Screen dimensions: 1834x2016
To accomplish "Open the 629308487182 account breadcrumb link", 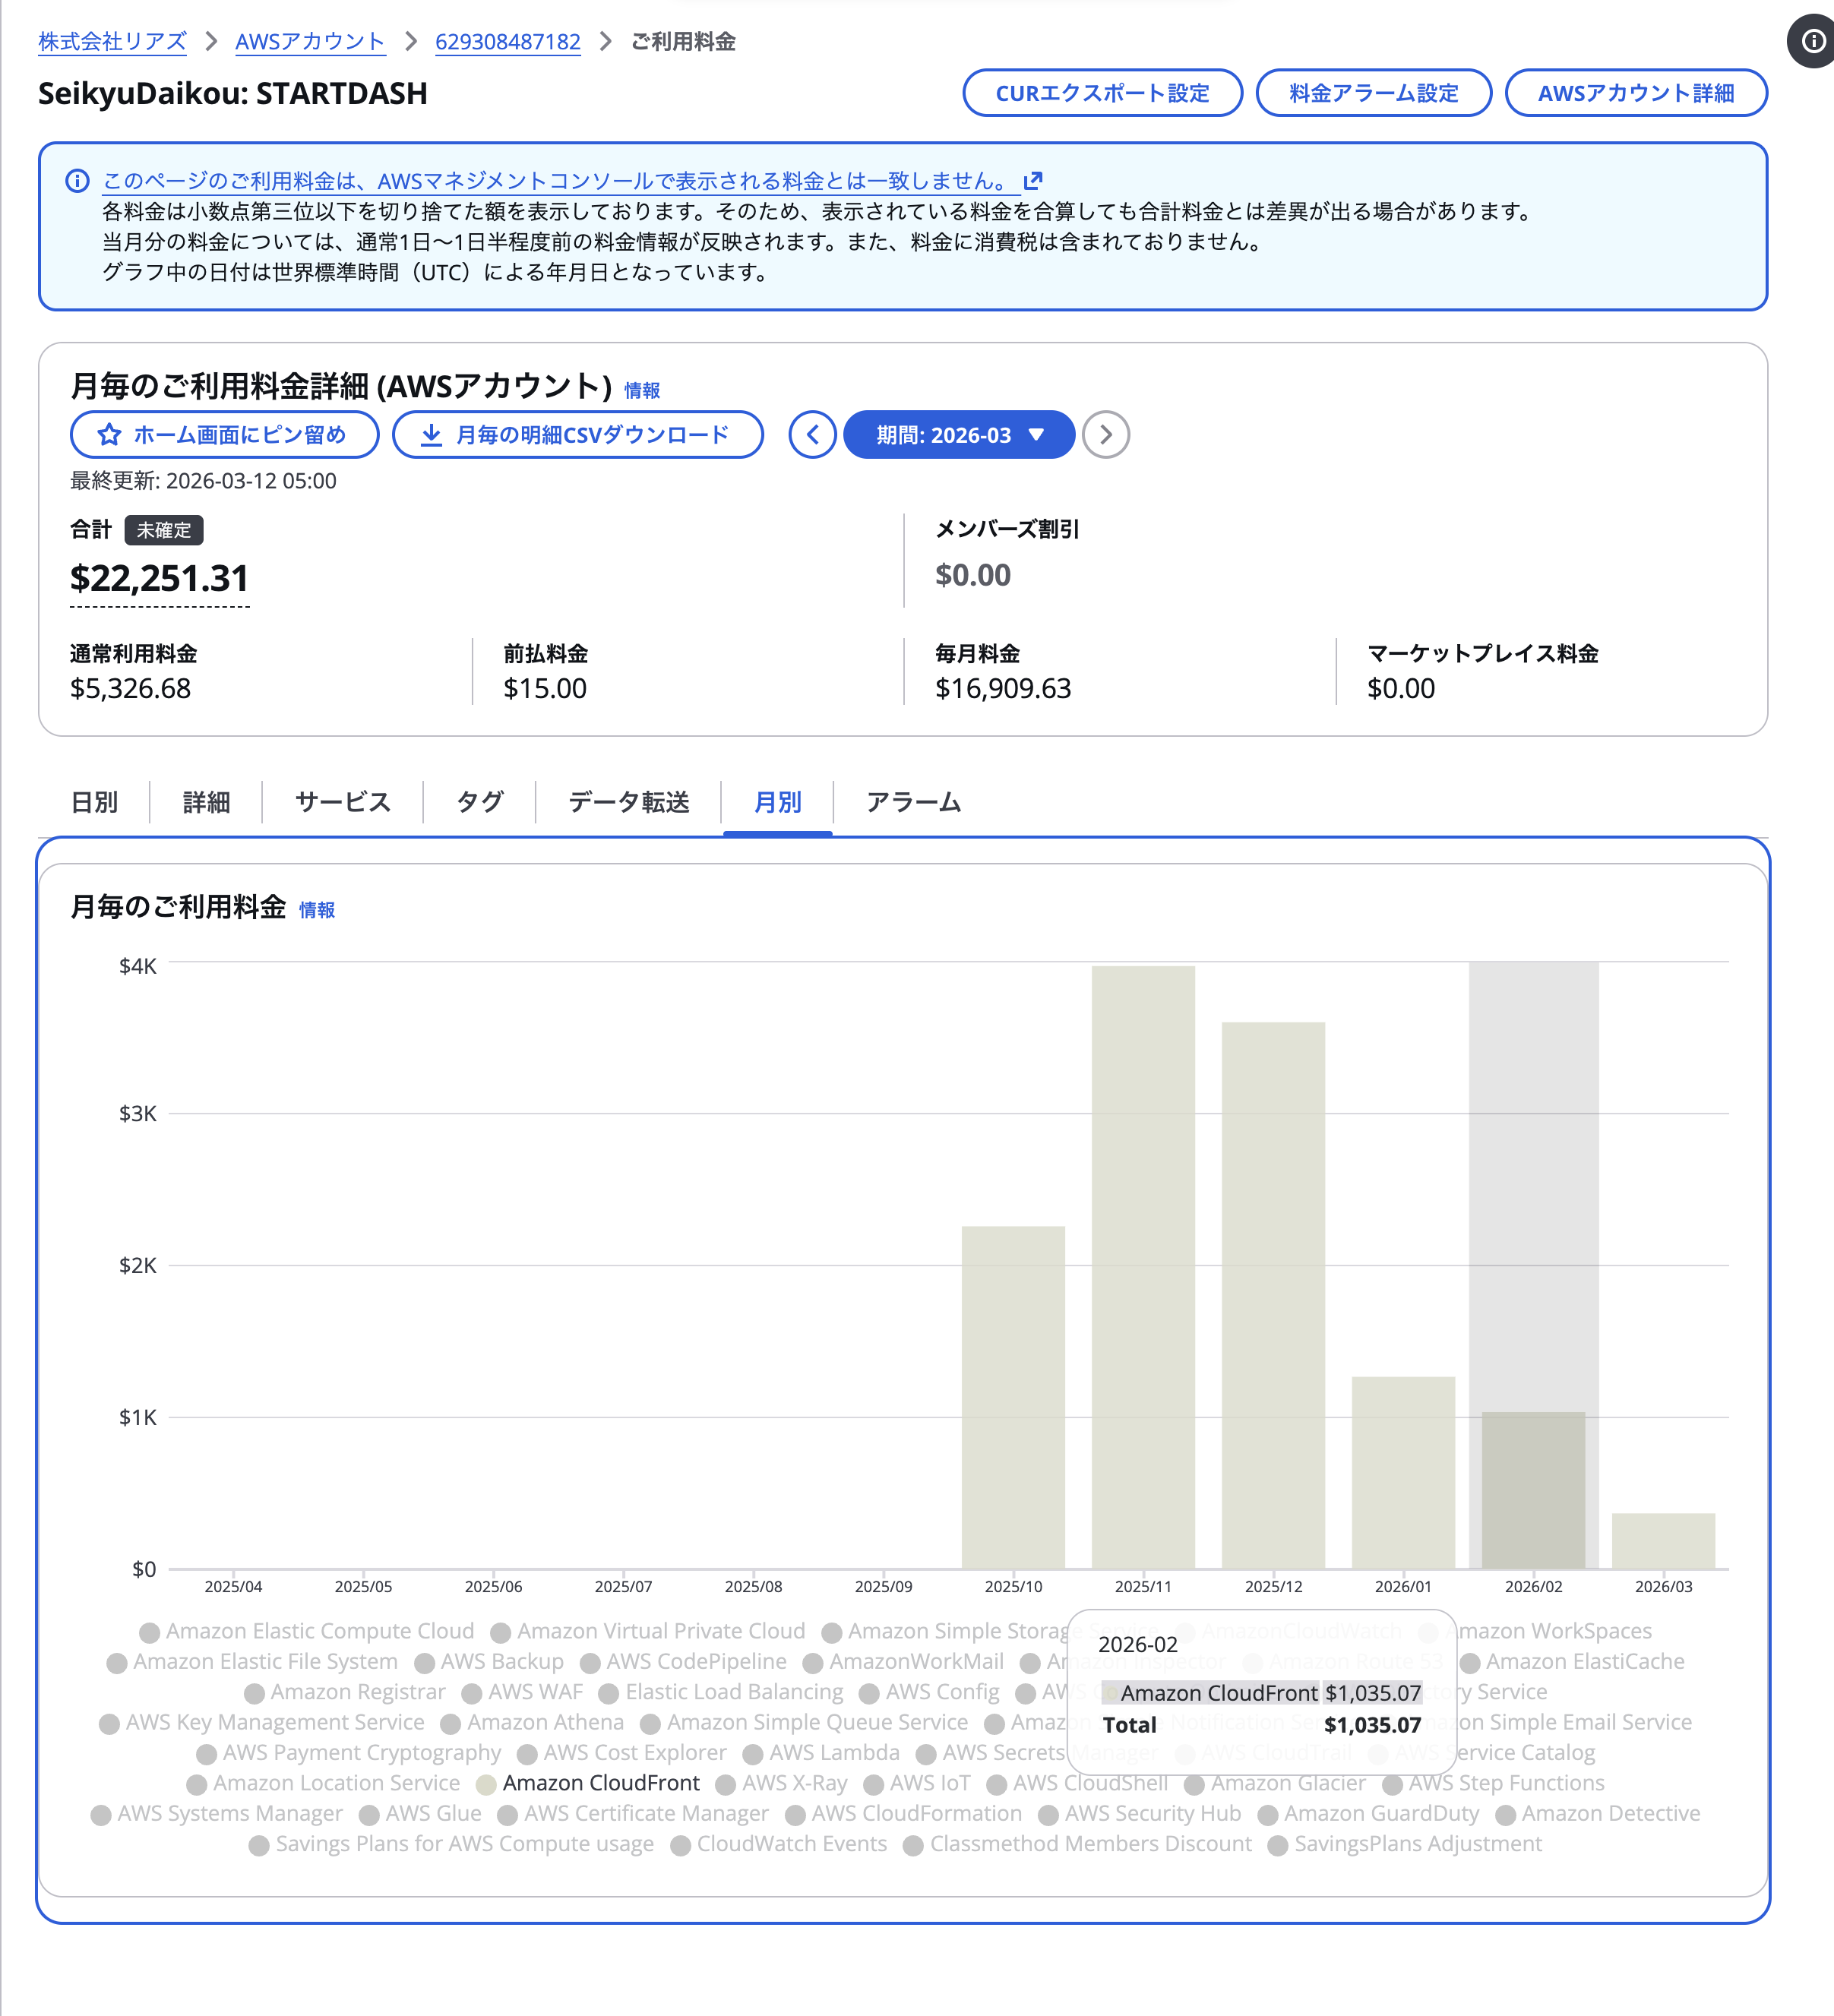I will (x=508, y=41).
